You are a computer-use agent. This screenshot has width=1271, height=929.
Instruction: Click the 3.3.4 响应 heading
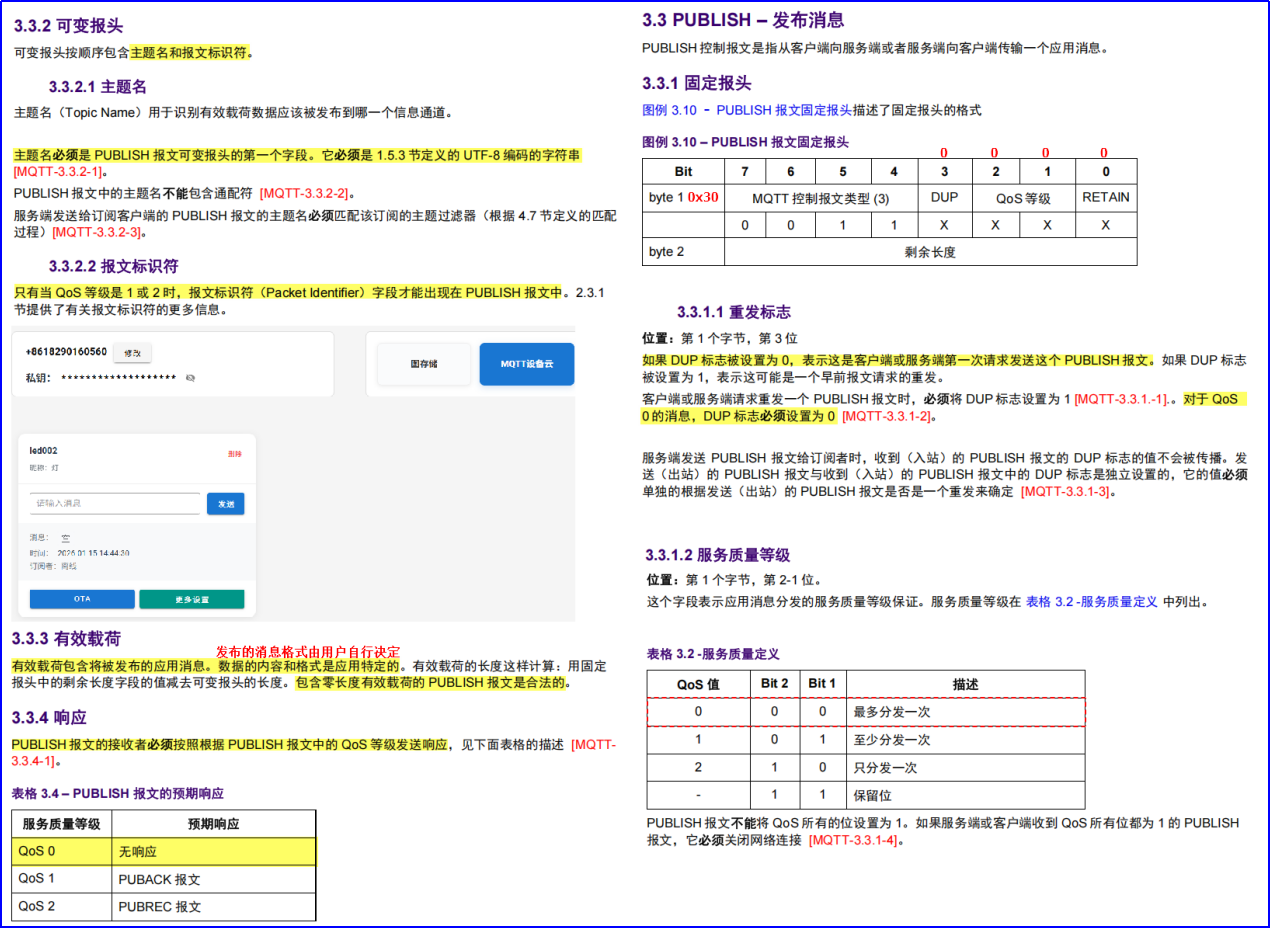pos(49,717)
